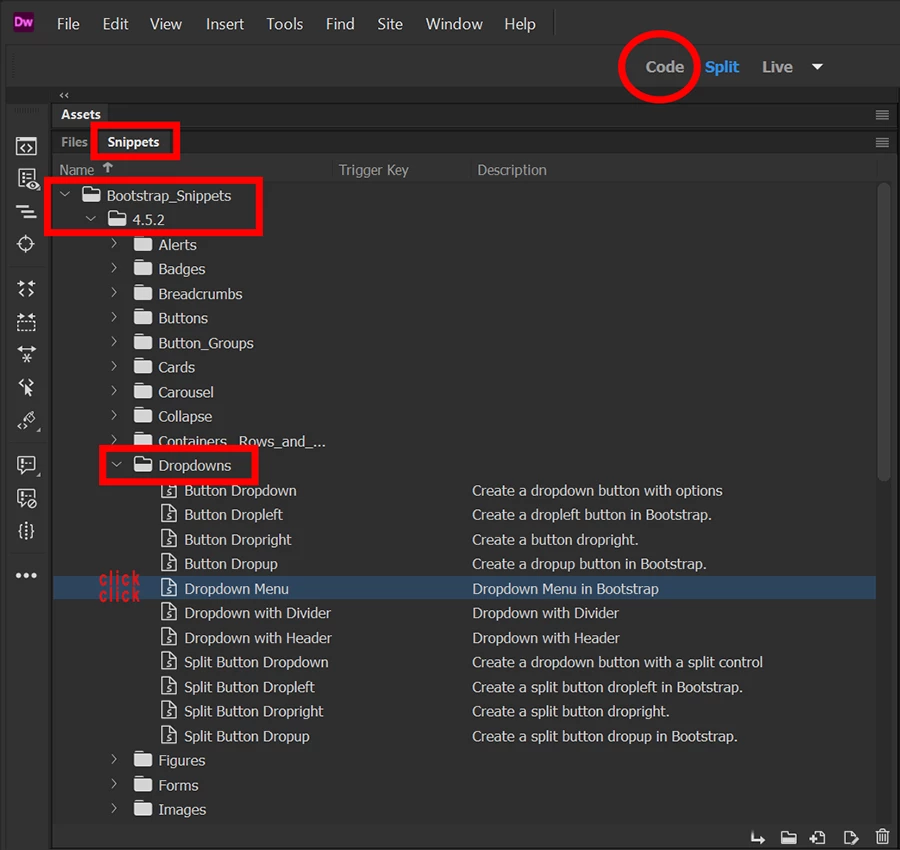Click the Collapse Full Tag arrows icon
The image size is (900, 850).
(26, 289)
